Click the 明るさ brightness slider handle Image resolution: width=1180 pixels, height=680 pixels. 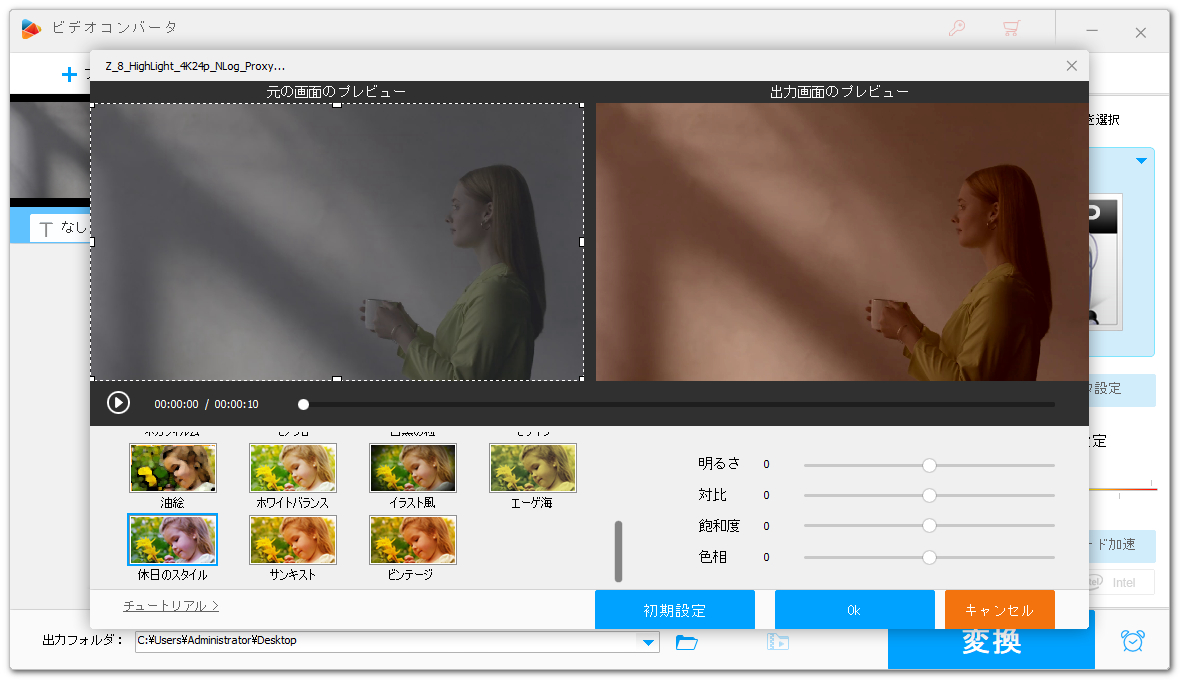pyautogui.click(x=929, y=465)
